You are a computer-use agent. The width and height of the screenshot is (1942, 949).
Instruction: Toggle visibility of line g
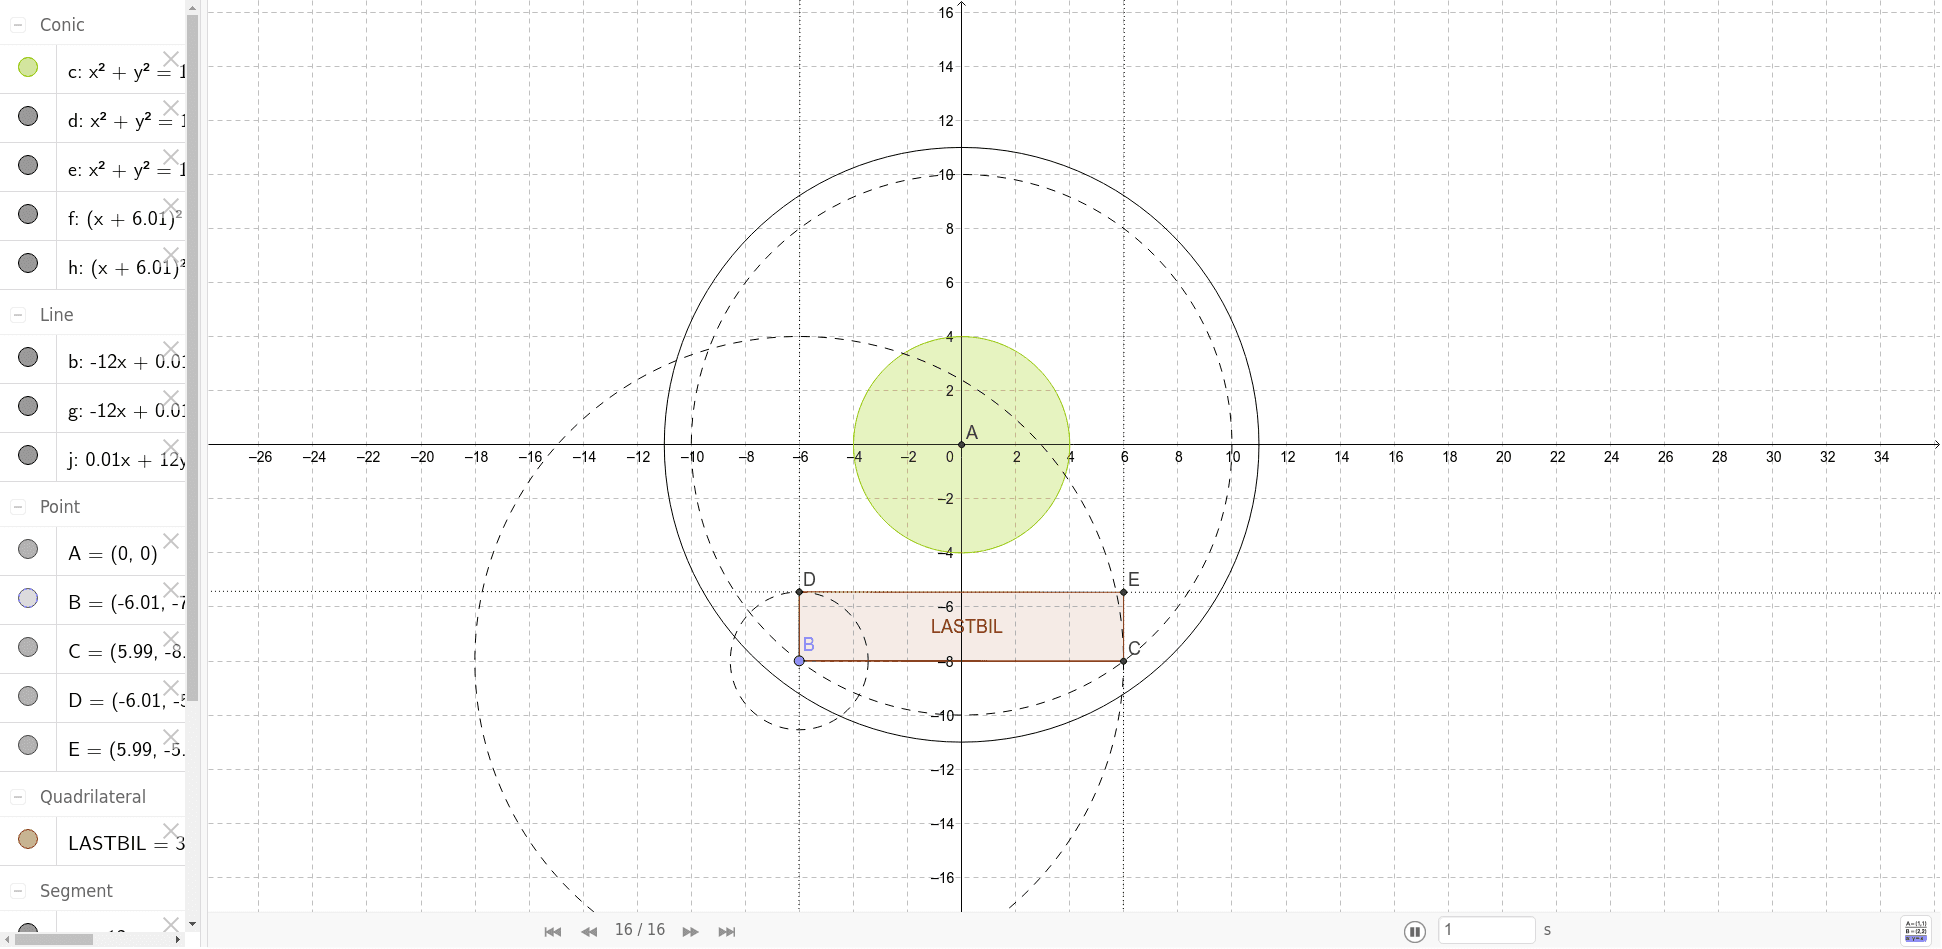pyautogui.click(x=28, y=406)
